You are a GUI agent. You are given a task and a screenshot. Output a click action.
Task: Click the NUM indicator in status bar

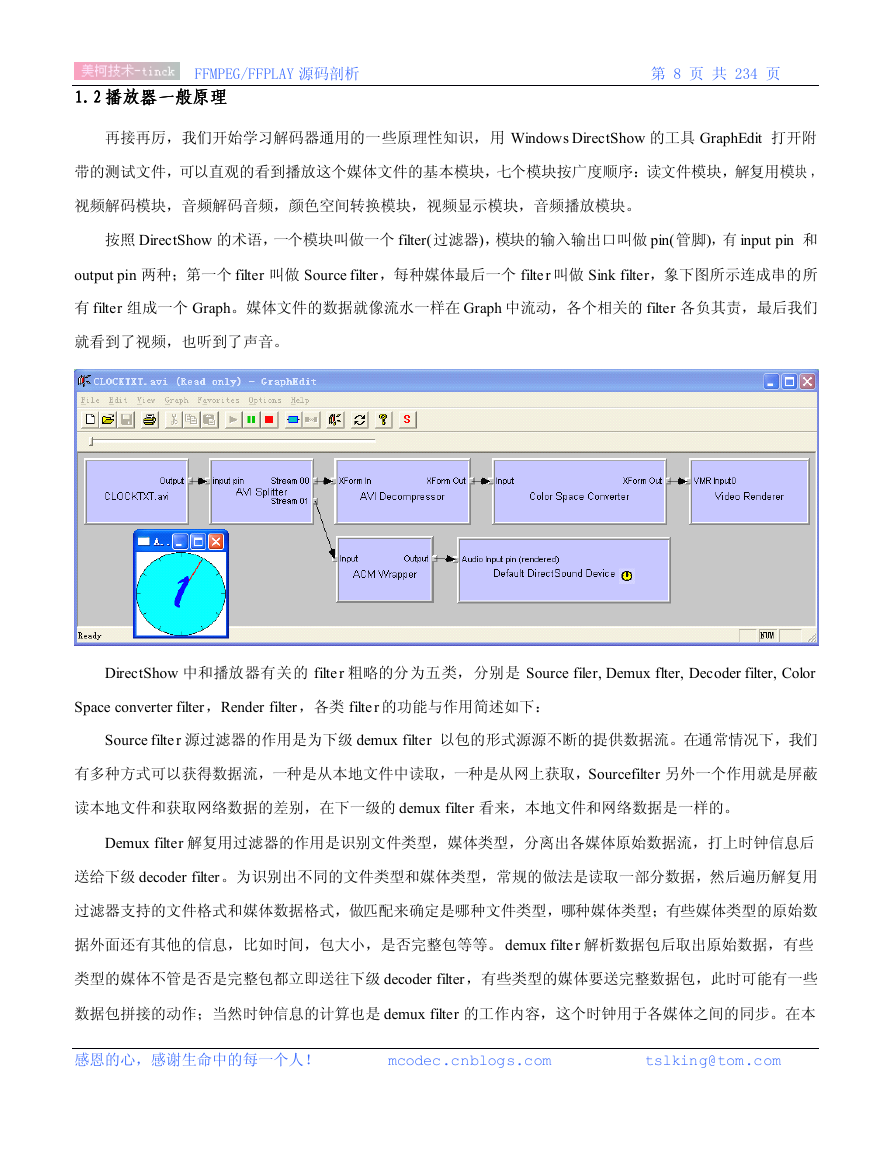point(767,636)
